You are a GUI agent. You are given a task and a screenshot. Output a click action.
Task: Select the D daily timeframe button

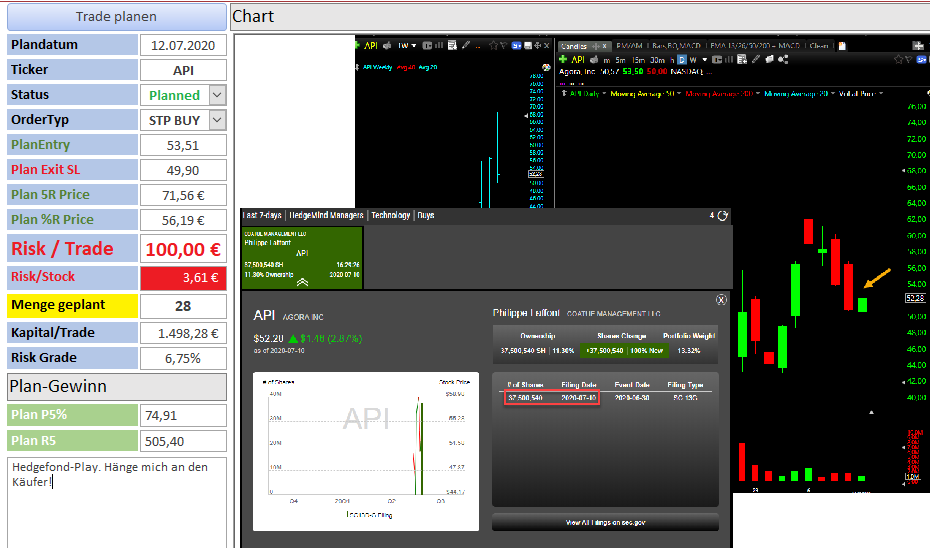681,59
